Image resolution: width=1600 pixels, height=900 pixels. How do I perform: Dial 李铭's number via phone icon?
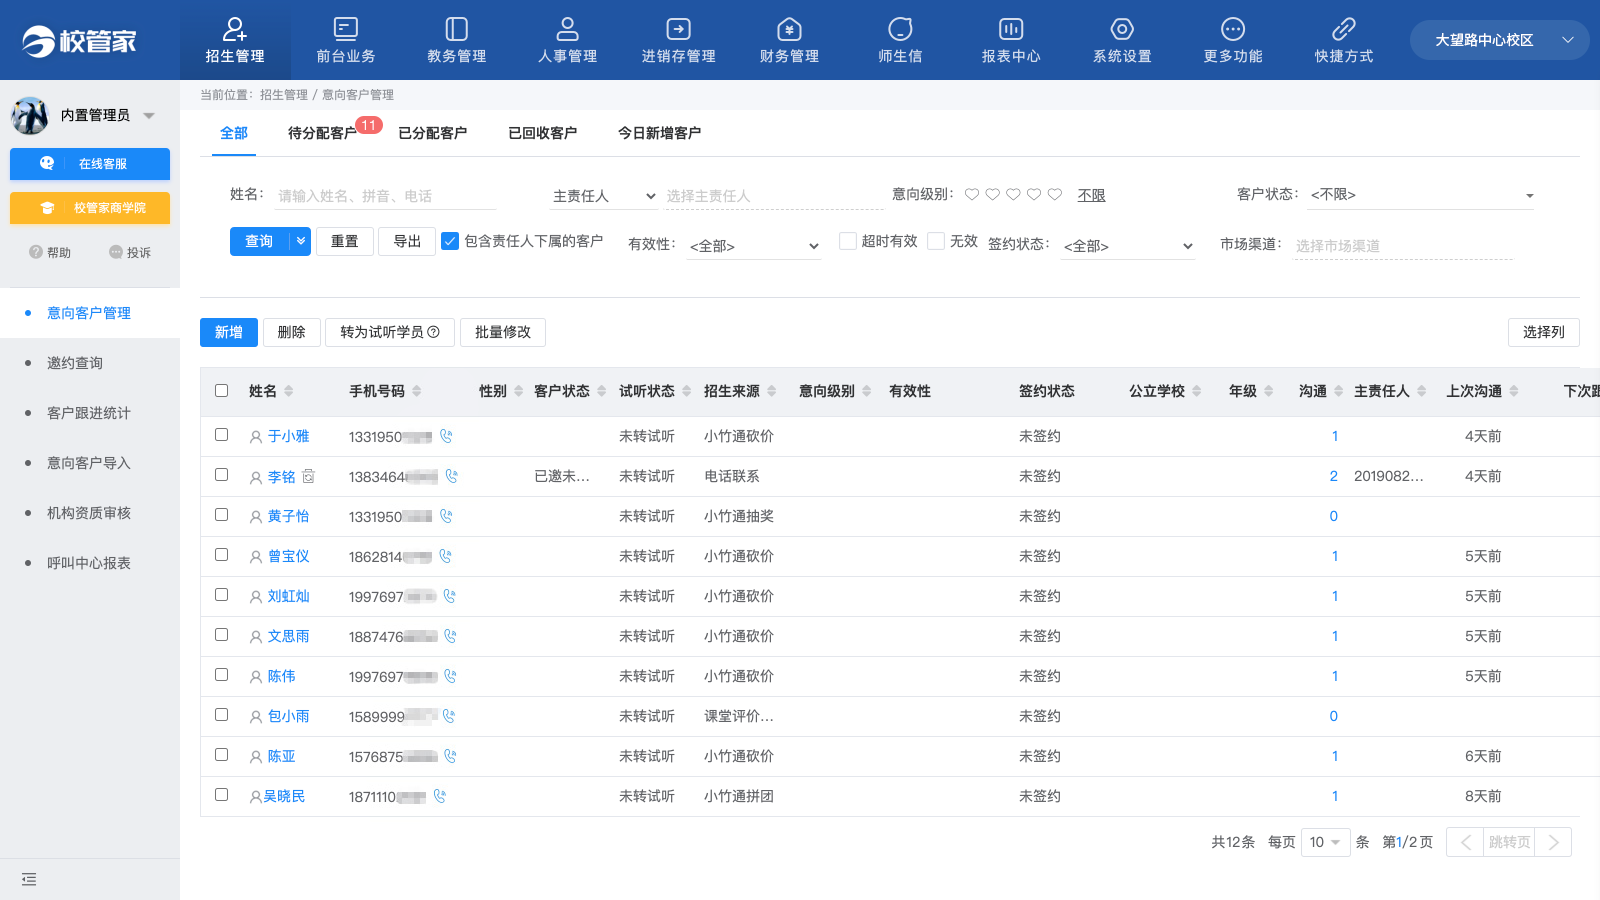(452, 476)
